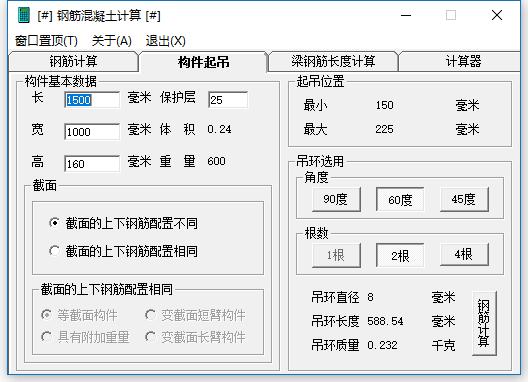This screenshot has width=528, height=382.
Task: Select the 构件起吊 tab
Action: [x=203, y=62]
